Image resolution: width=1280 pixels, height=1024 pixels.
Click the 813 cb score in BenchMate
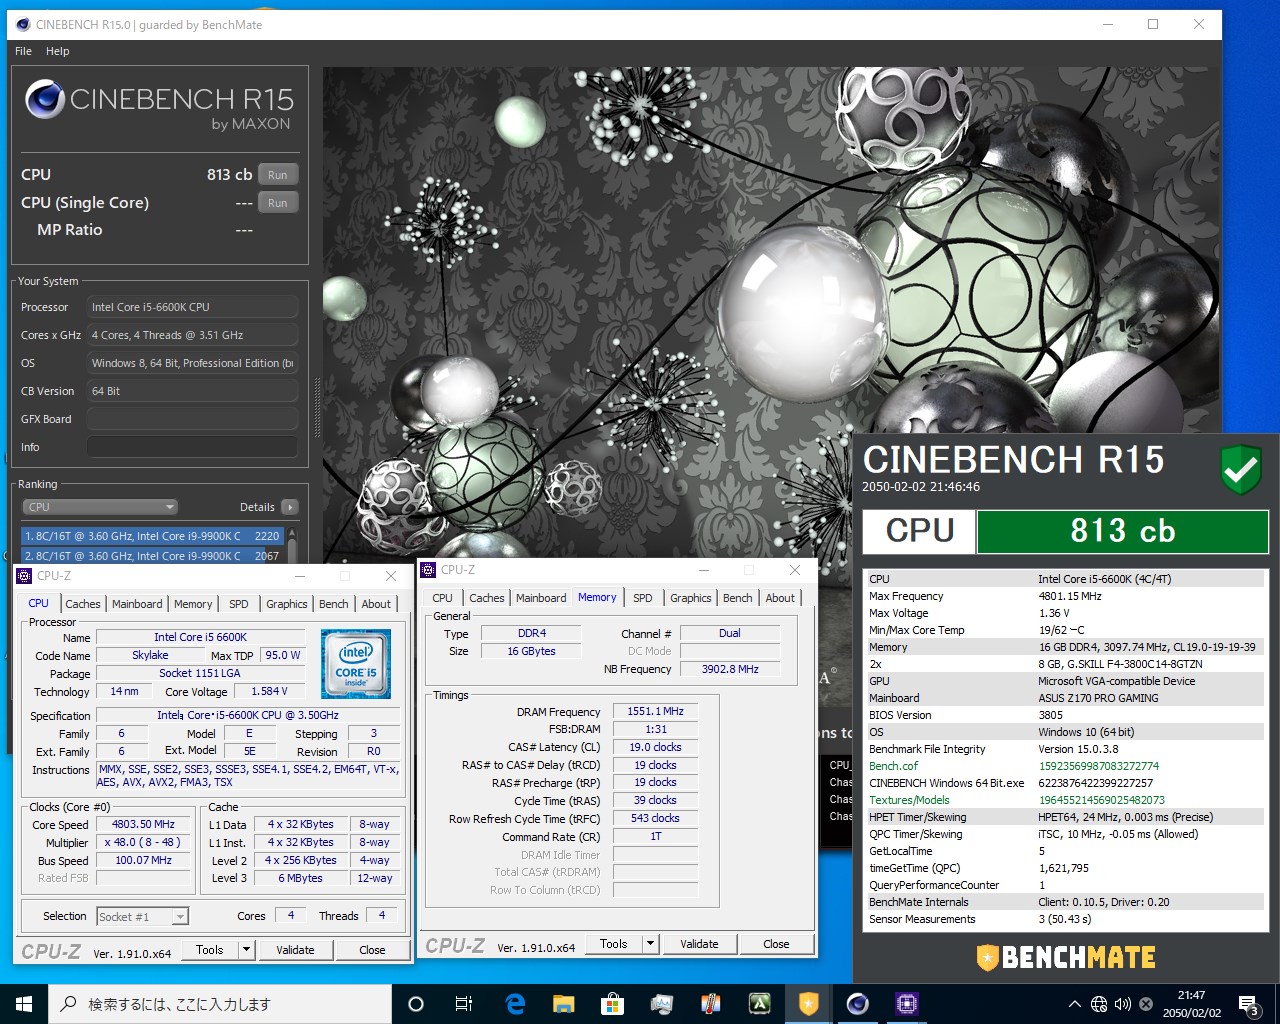1123,531
